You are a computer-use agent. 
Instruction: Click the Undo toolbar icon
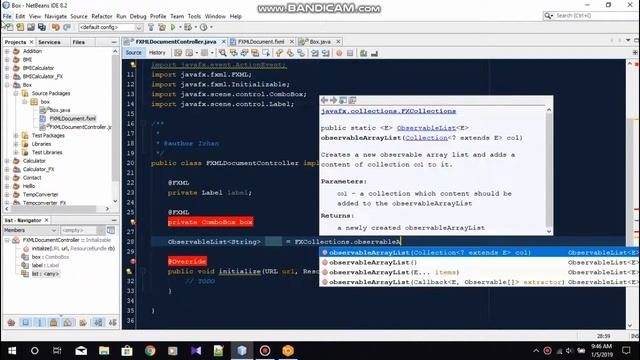tap(56, 27)
